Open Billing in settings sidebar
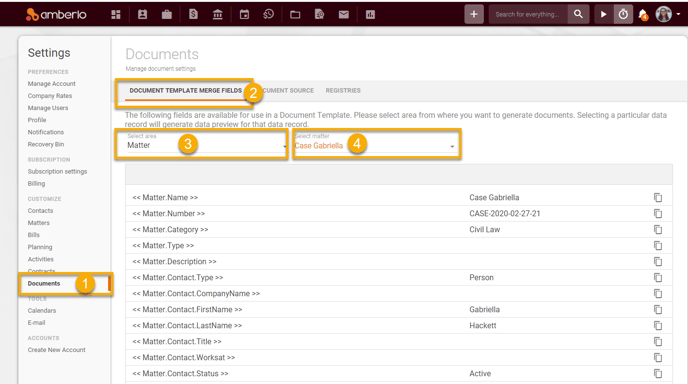The width and height of the screenshot is (688, 384). tap(36, 184)
